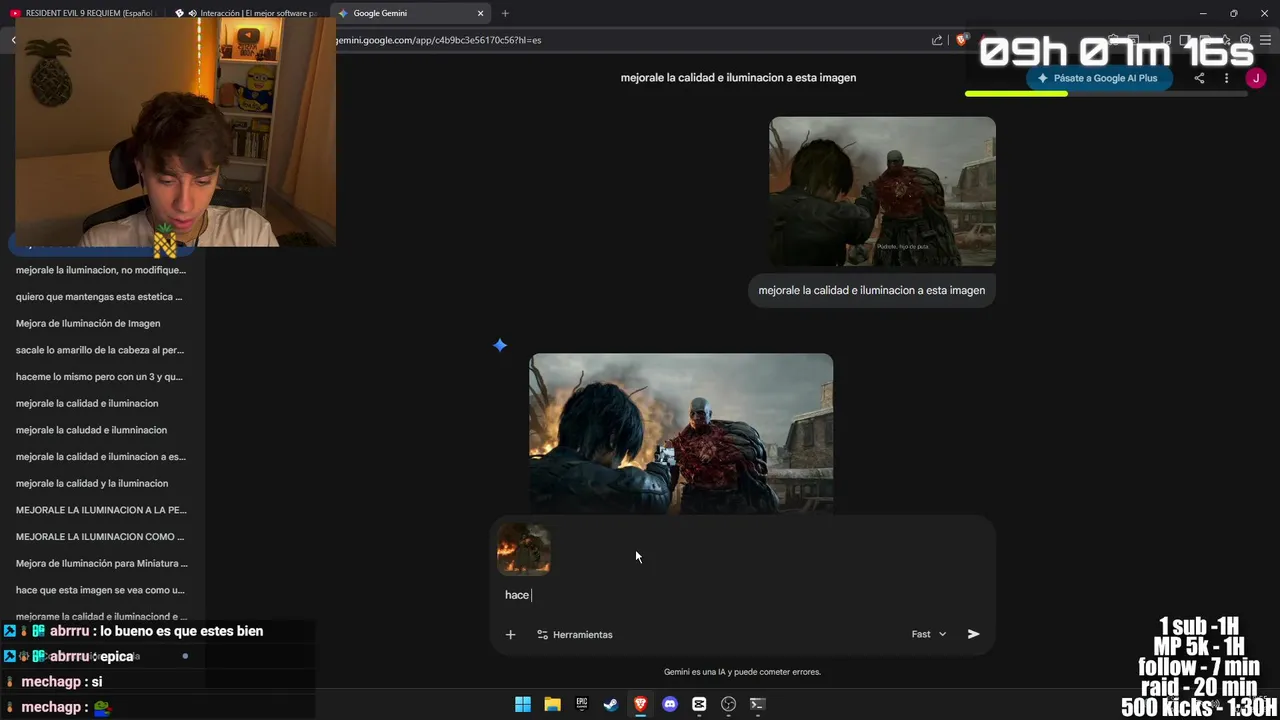The height and width of the screenshot is (720, 1280).
Task: Click the Brave browser taskbar icon
Action: click(x=640, y=704)
